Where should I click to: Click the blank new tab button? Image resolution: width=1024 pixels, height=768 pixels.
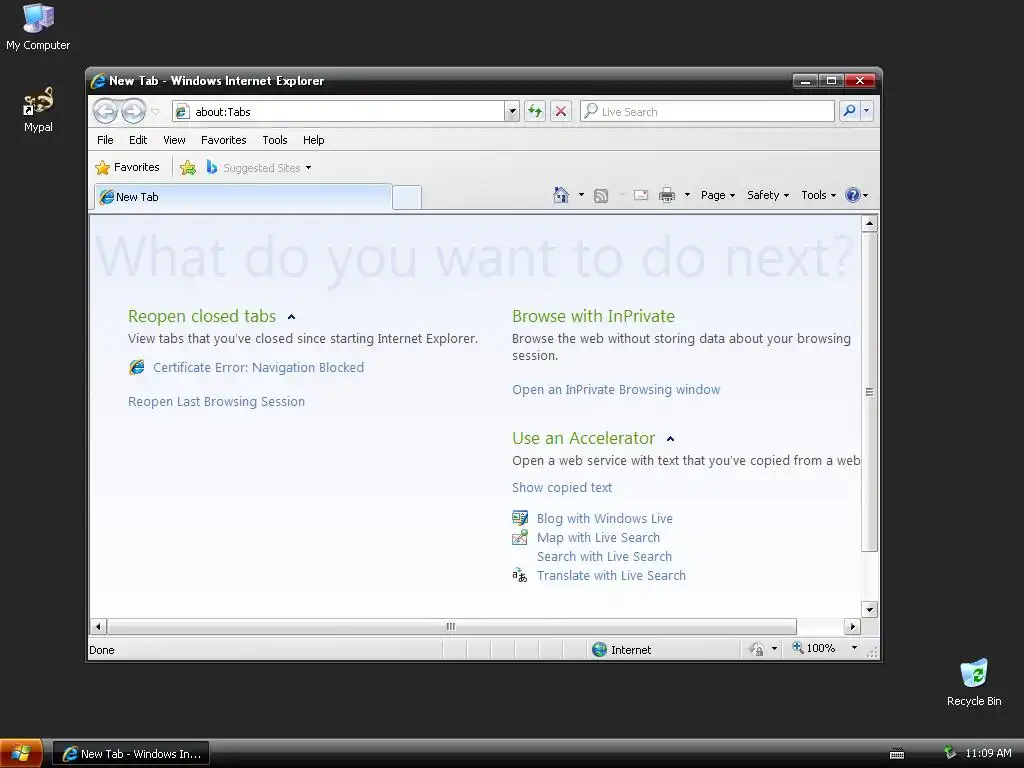click(407, 197)
